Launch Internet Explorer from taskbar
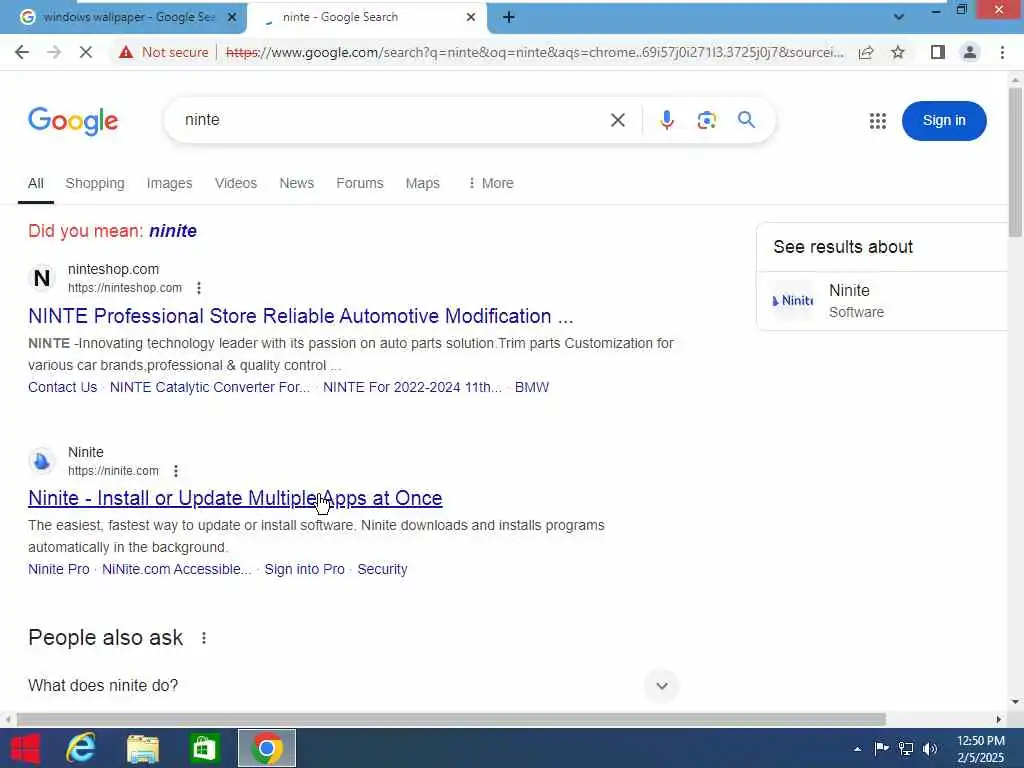 pyautogui.click(x=81, y=748)
